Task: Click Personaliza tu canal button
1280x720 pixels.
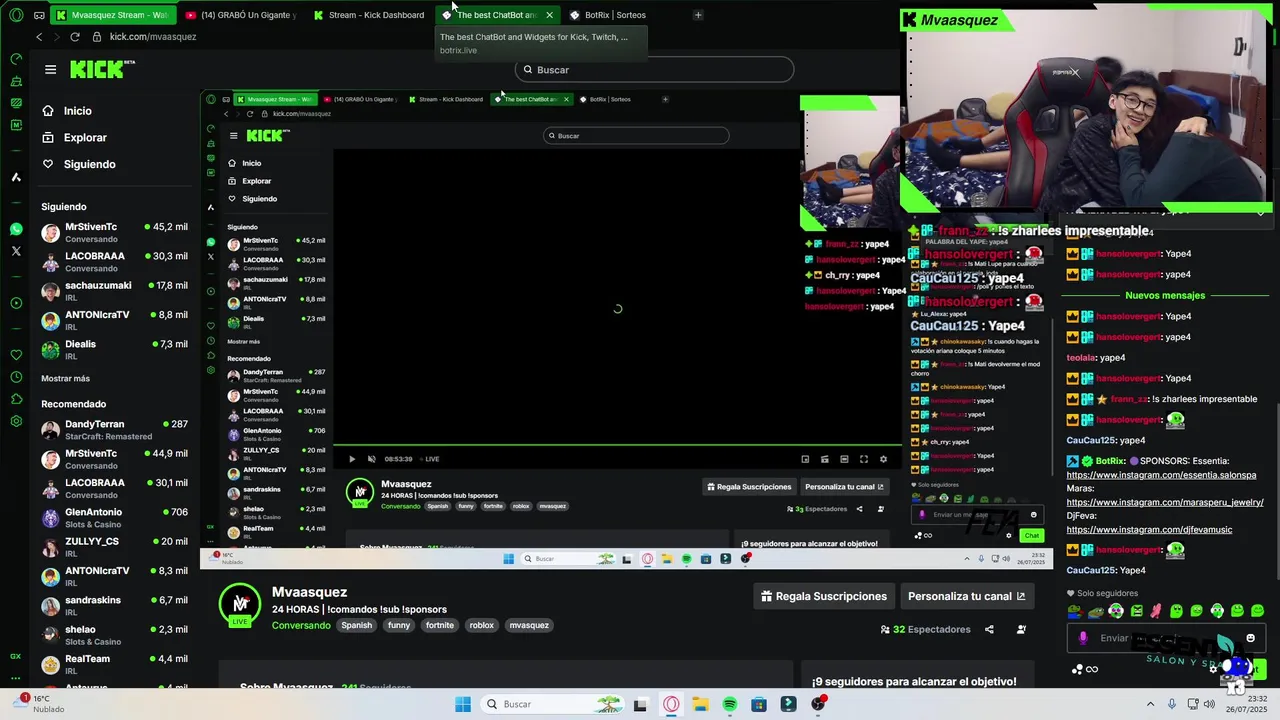Action: pos(966,596)
